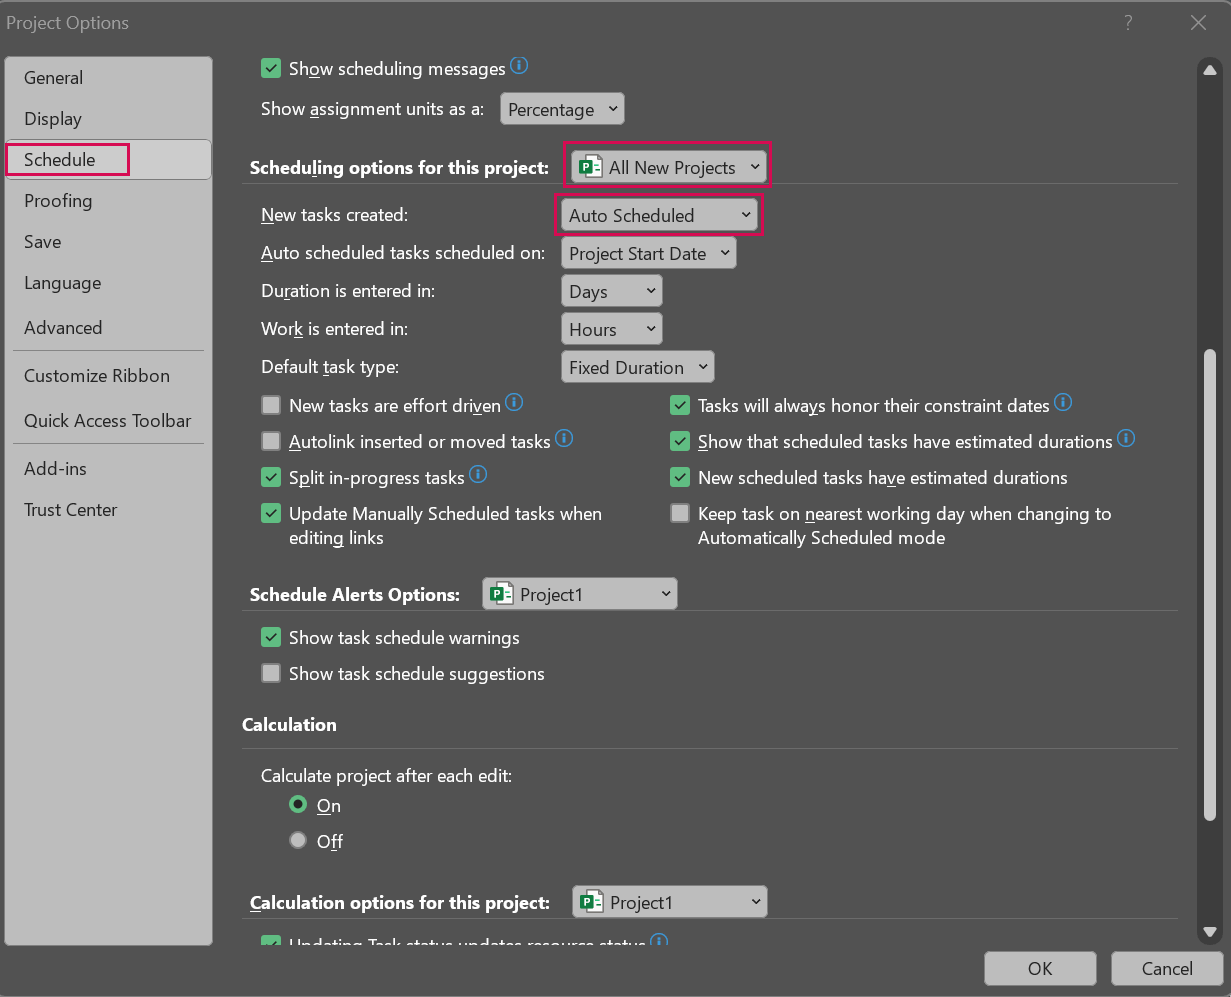Screen dimensions: 1231x997
Task: Click info icon next to New tasks are effort driven
Action: [514, 403]
